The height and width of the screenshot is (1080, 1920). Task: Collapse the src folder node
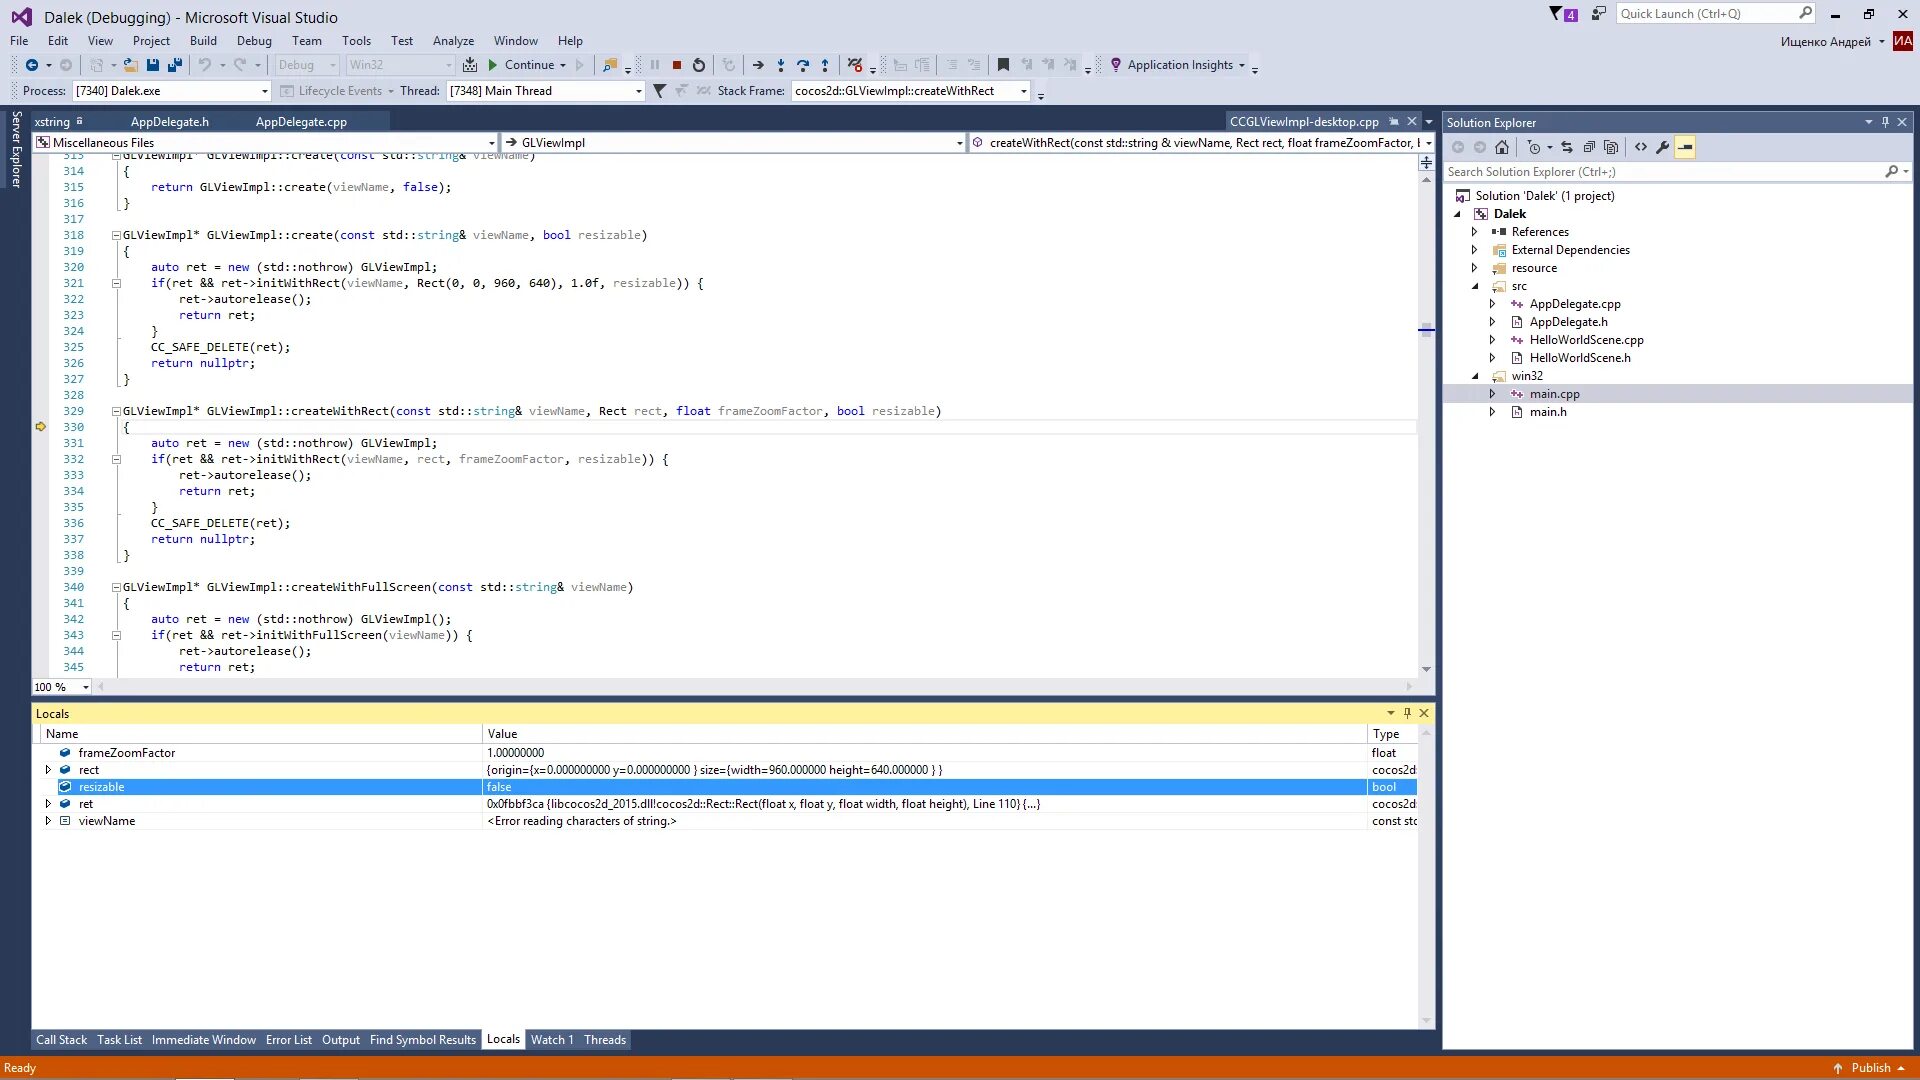pyautogui.click(x=1474, y=286)
